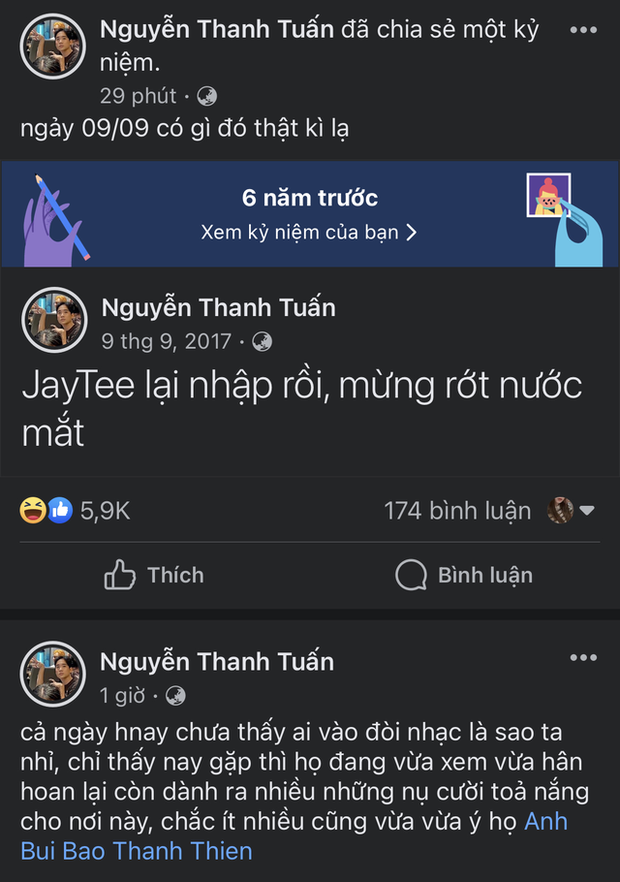Tap the speech bubble comment icon

pyautogui.click(x=411, y=575)
